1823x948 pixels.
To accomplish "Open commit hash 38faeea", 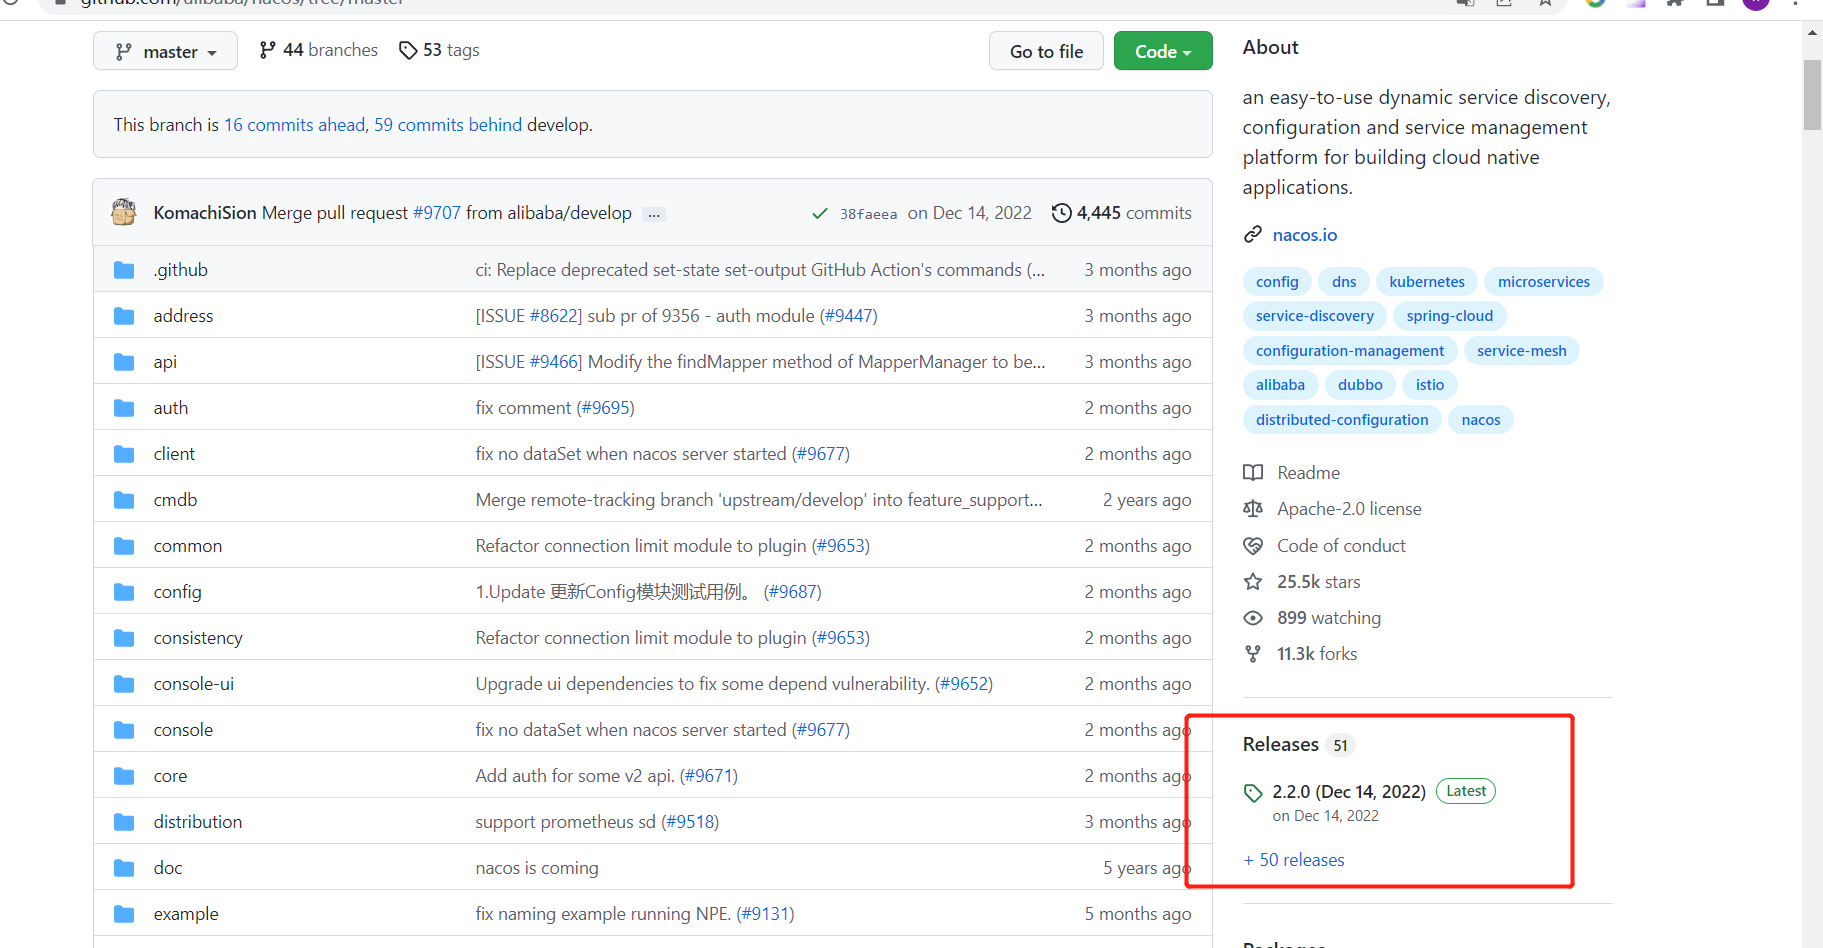I will (868, 214).
